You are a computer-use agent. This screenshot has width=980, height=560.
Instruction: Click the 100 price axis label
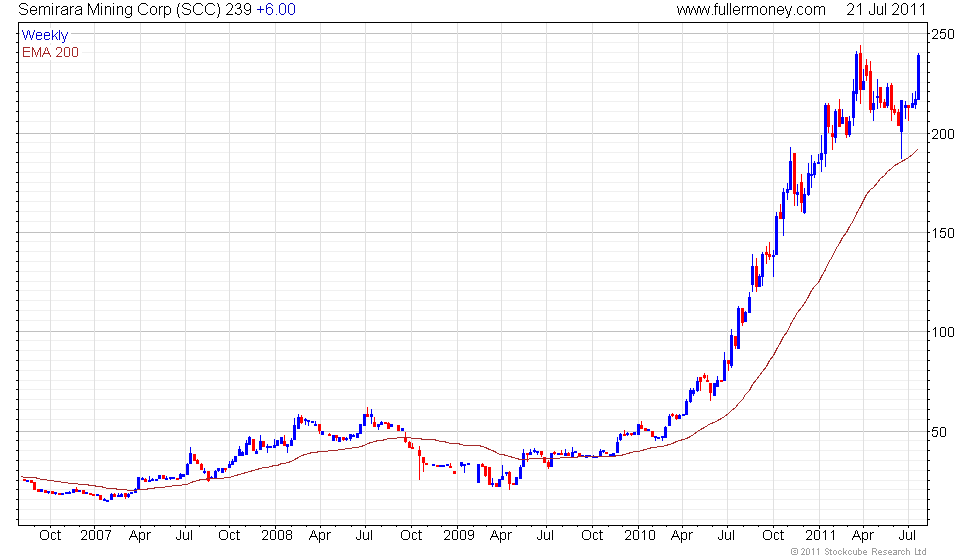click(x=943, y=332)
